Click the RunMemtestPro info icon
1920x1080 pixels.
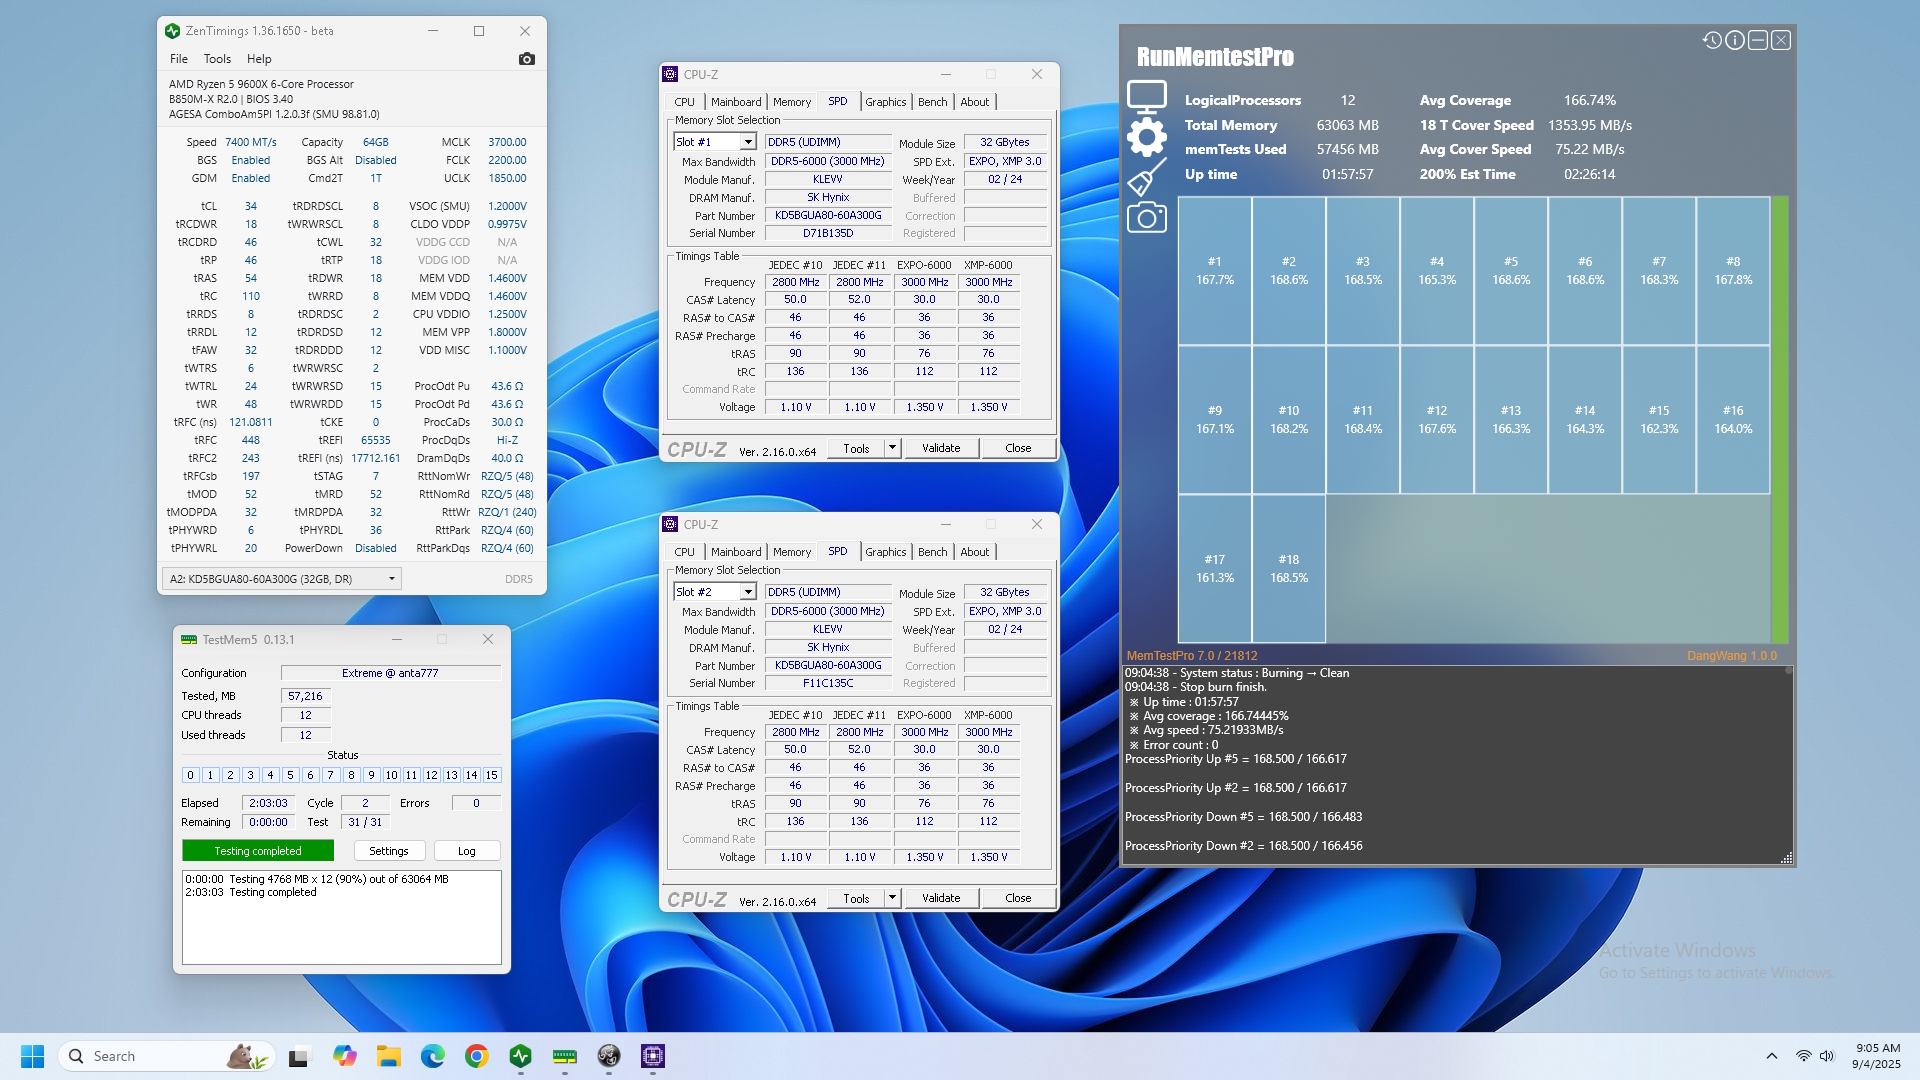[1735, 40]
